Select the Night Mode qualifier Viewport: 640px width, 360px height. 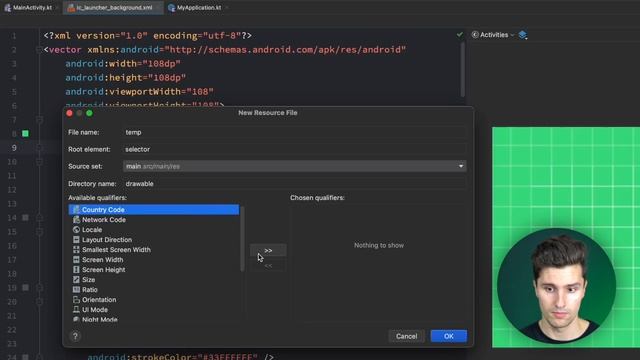[154, 319]
